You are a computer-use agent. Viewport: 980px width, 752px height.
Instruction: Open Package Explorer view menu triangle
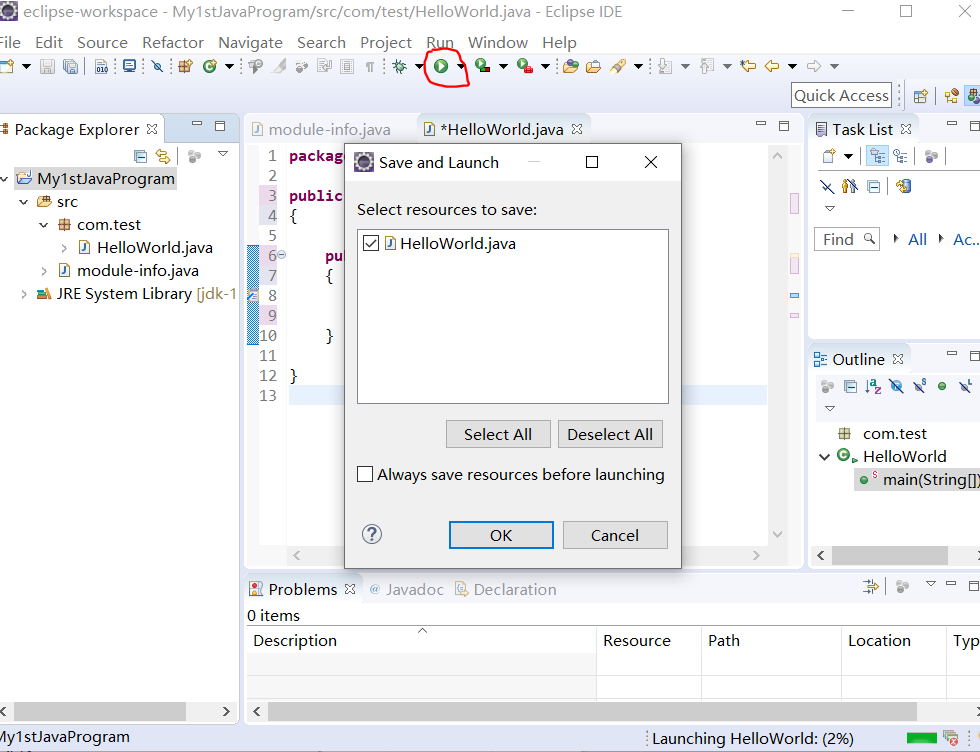[223, 154]
